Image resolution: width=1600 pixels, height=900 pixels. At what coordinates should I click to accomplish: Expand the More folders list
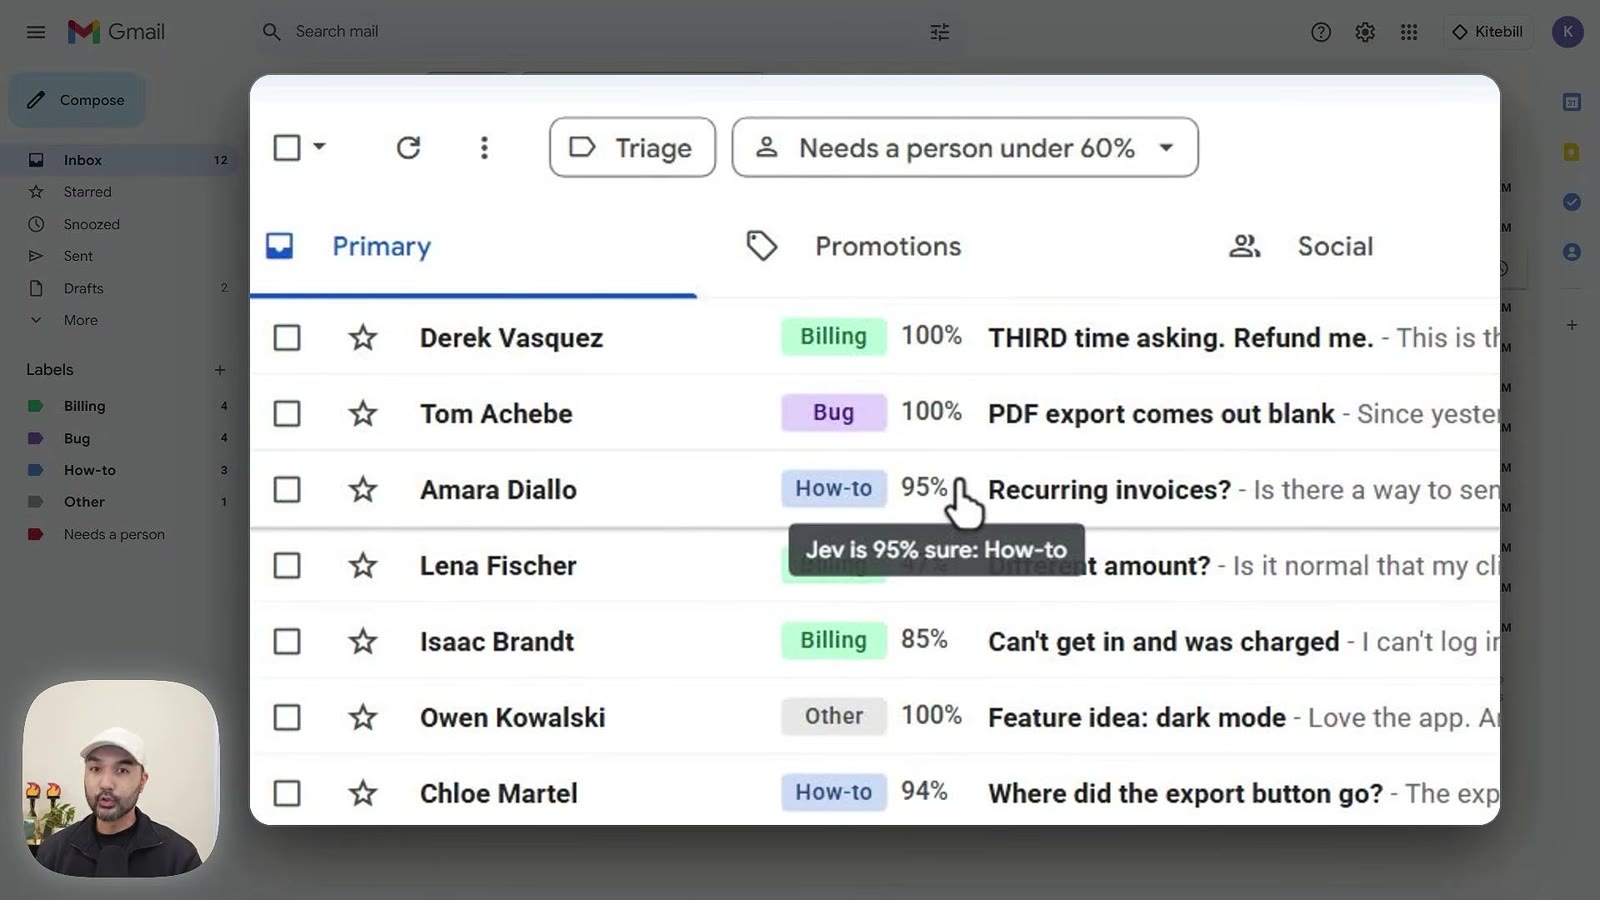point(80,320)
